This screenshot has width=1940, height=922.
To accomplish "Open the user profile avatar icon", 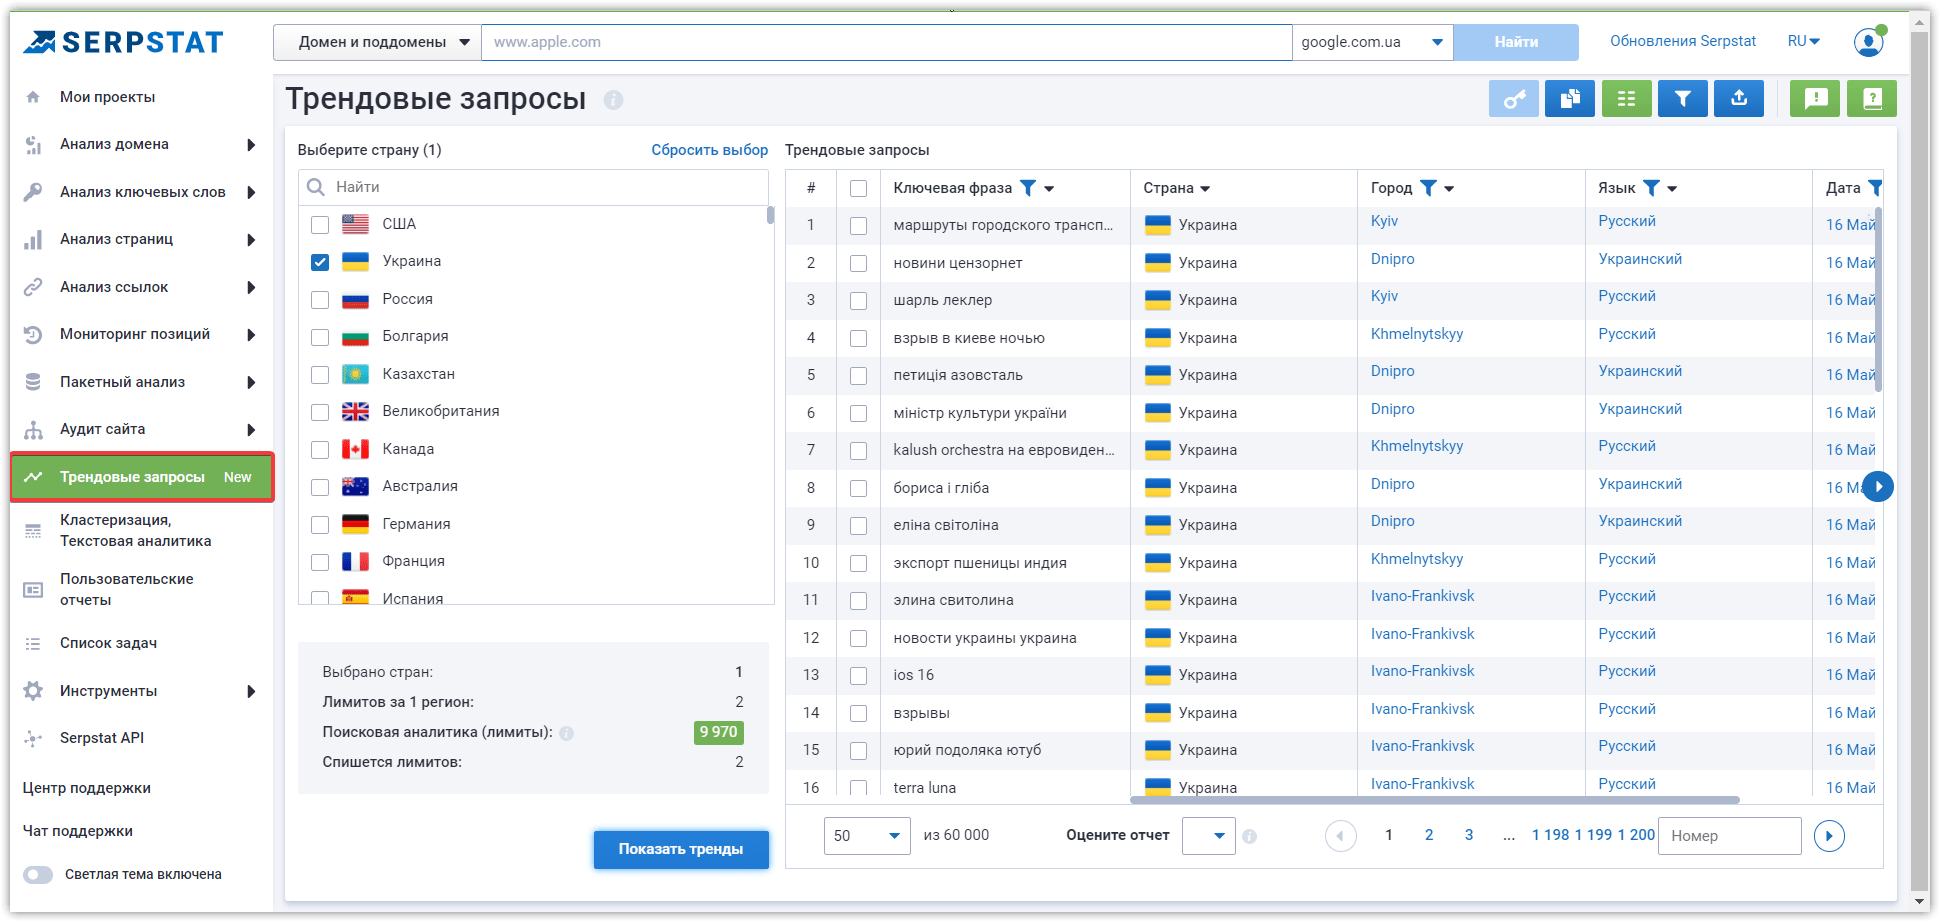I will 1868,42.
